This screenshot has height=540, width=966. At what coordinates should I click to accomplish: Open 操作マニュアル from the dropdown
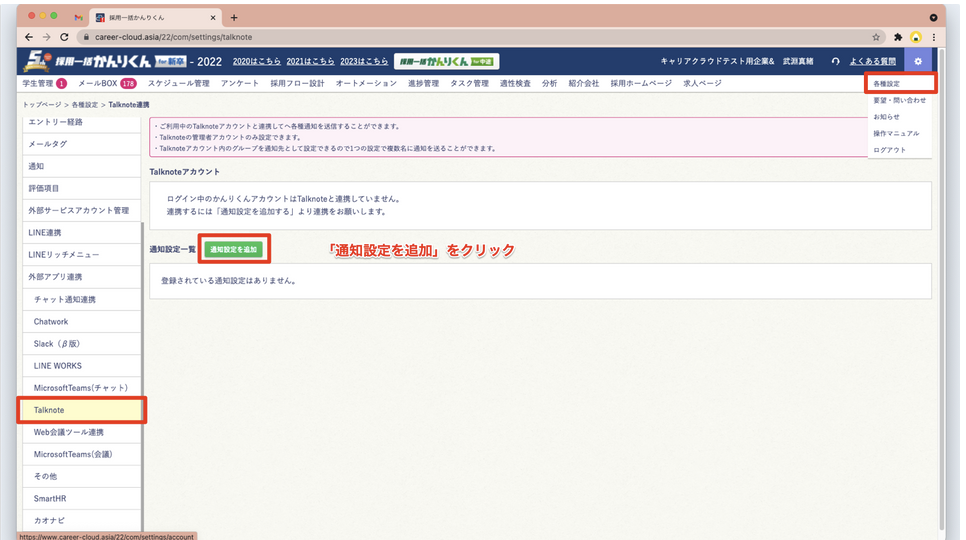click(895, 133)
